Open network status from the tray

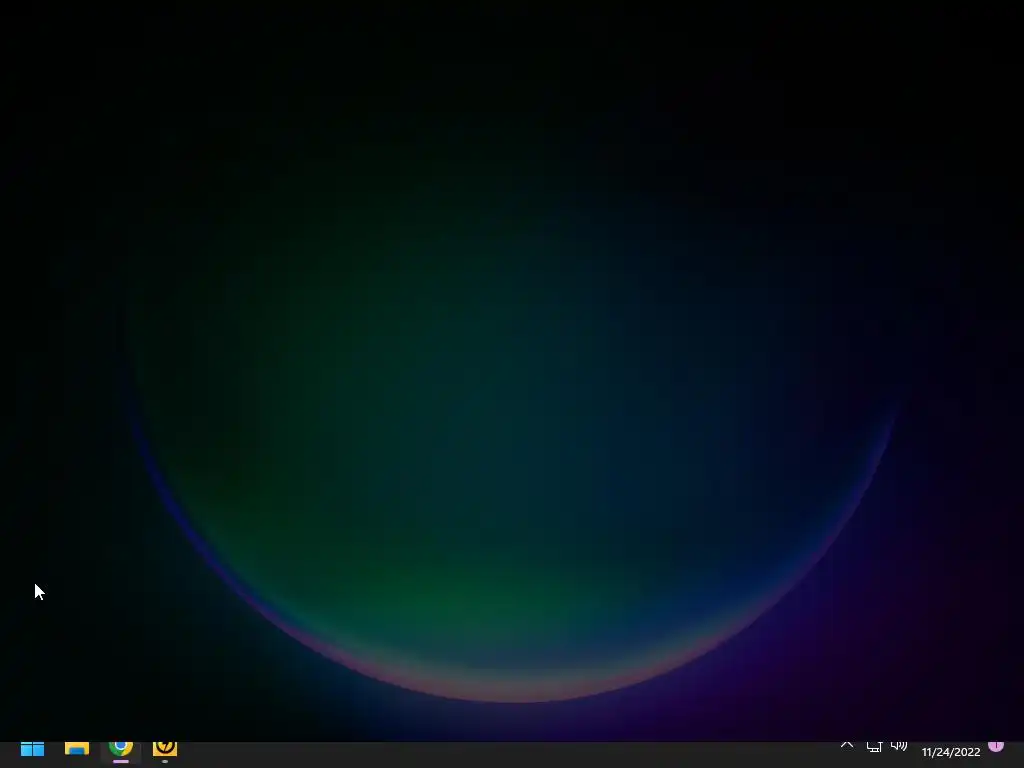[x=874, y=746]
